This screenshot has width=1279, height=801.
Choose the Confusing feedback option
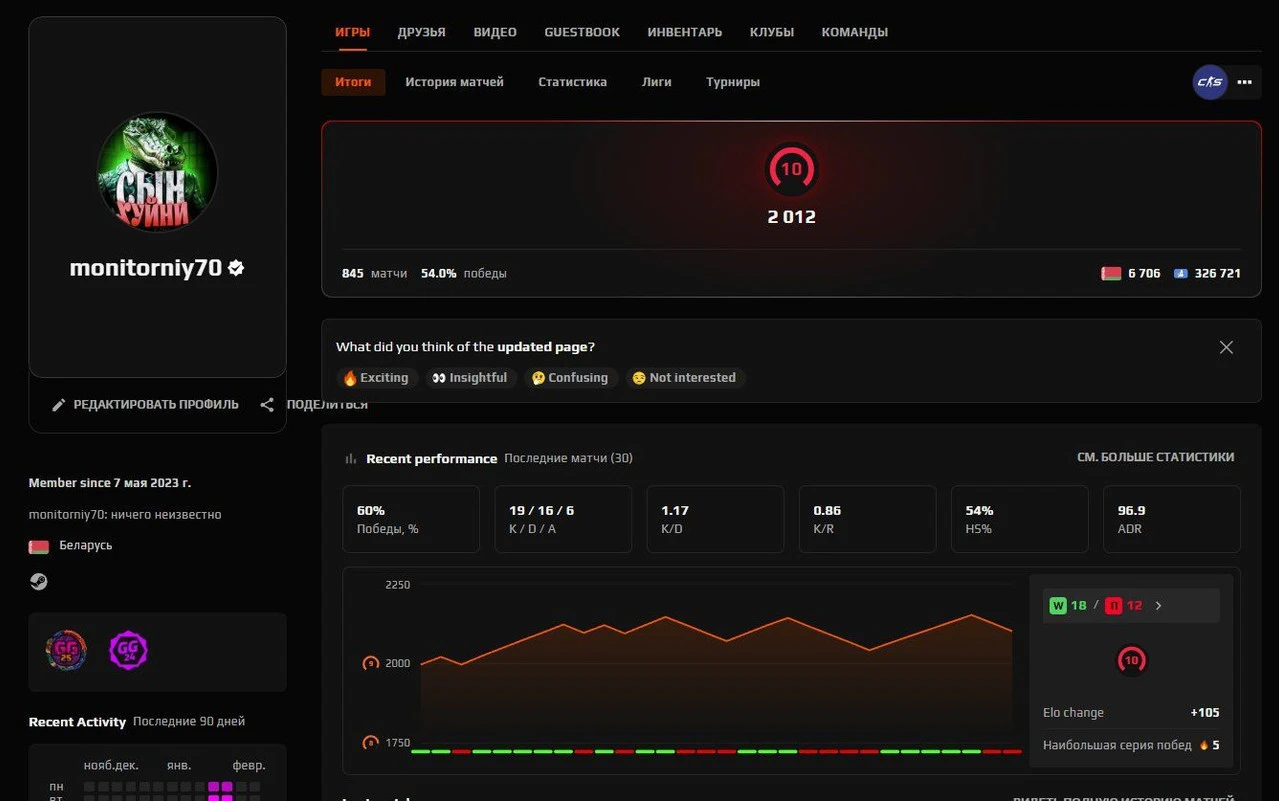click(569, 378)
